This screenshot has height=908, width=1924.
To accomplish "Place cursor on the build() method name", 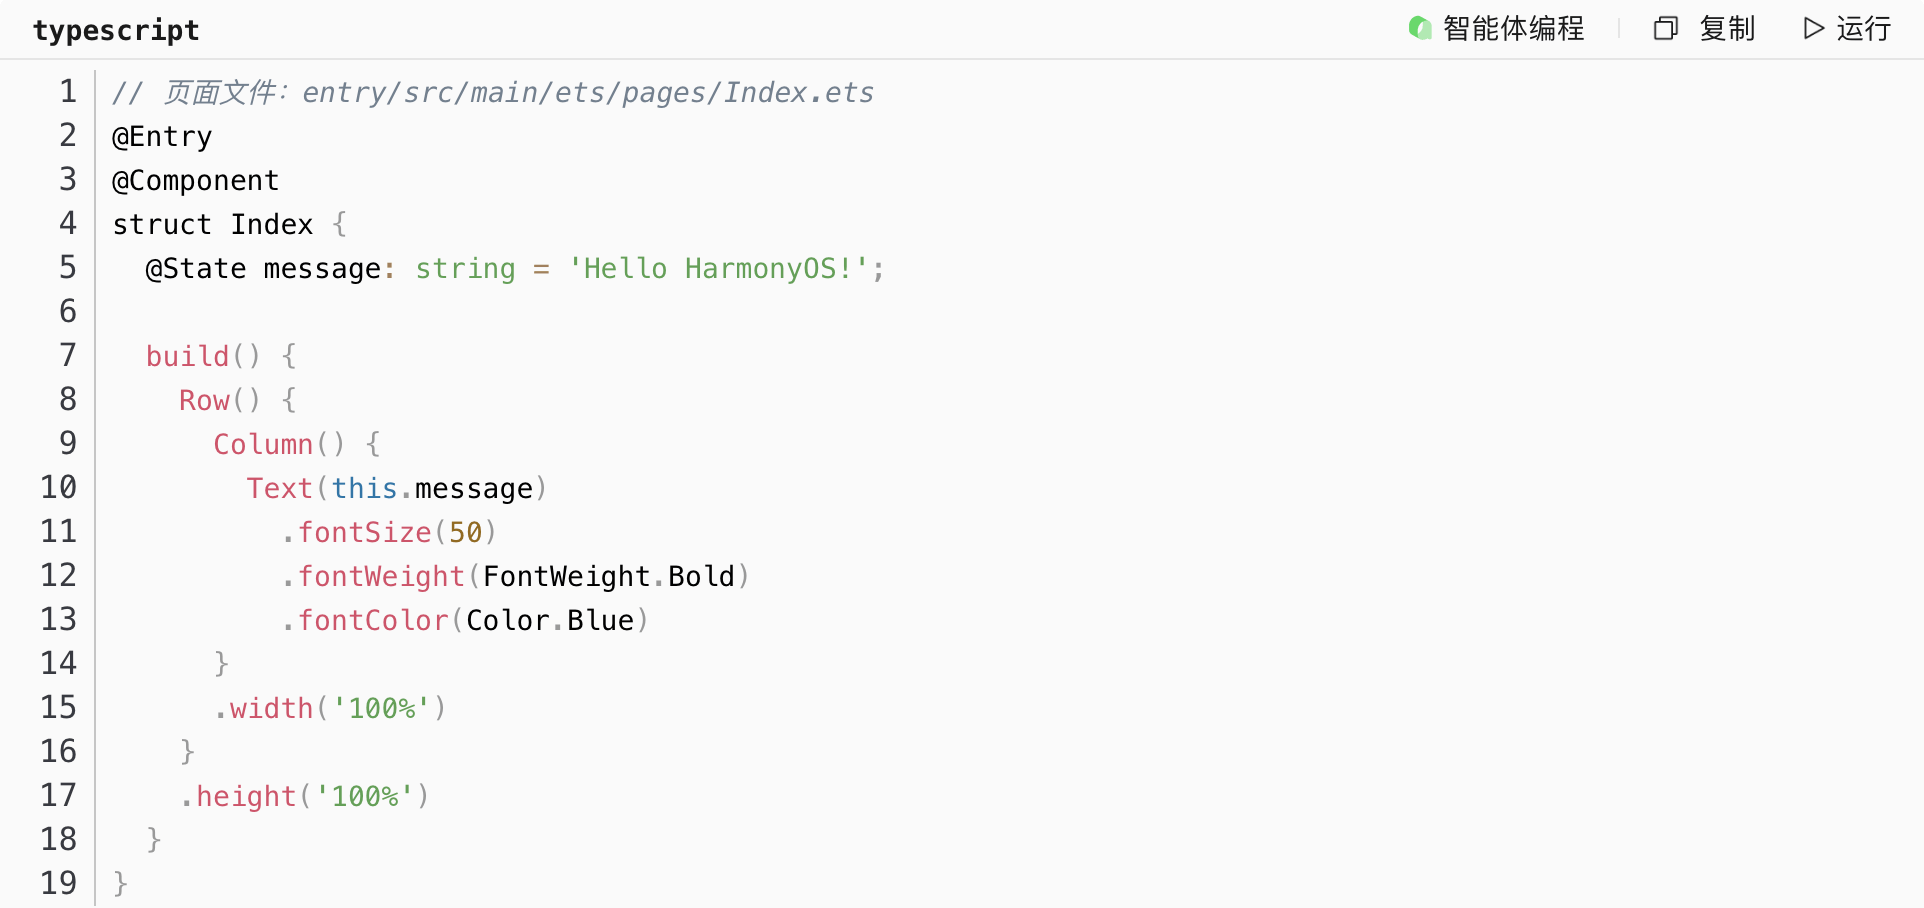I will (187, 356).
